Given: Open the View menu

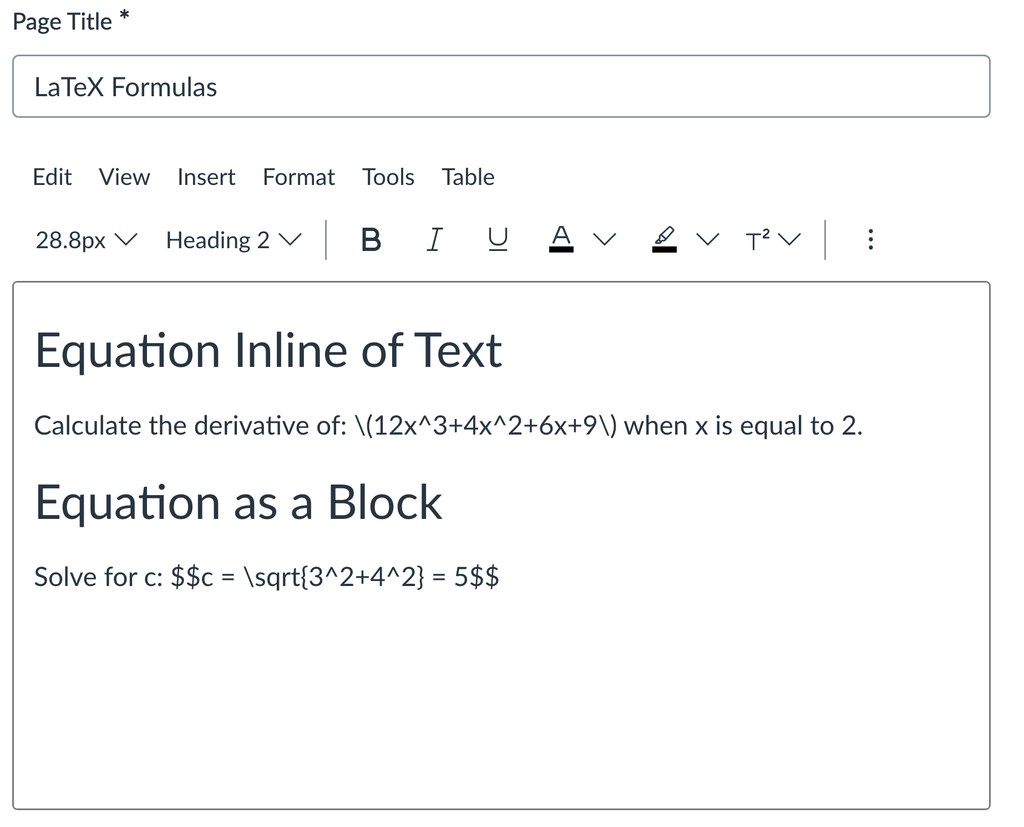Looking at the screenshot, I should click(x=124, y=177).
